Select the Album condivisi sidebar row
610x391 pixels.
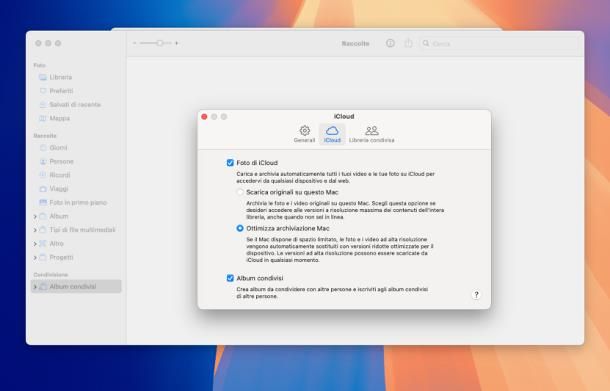[x=76, y=287]
